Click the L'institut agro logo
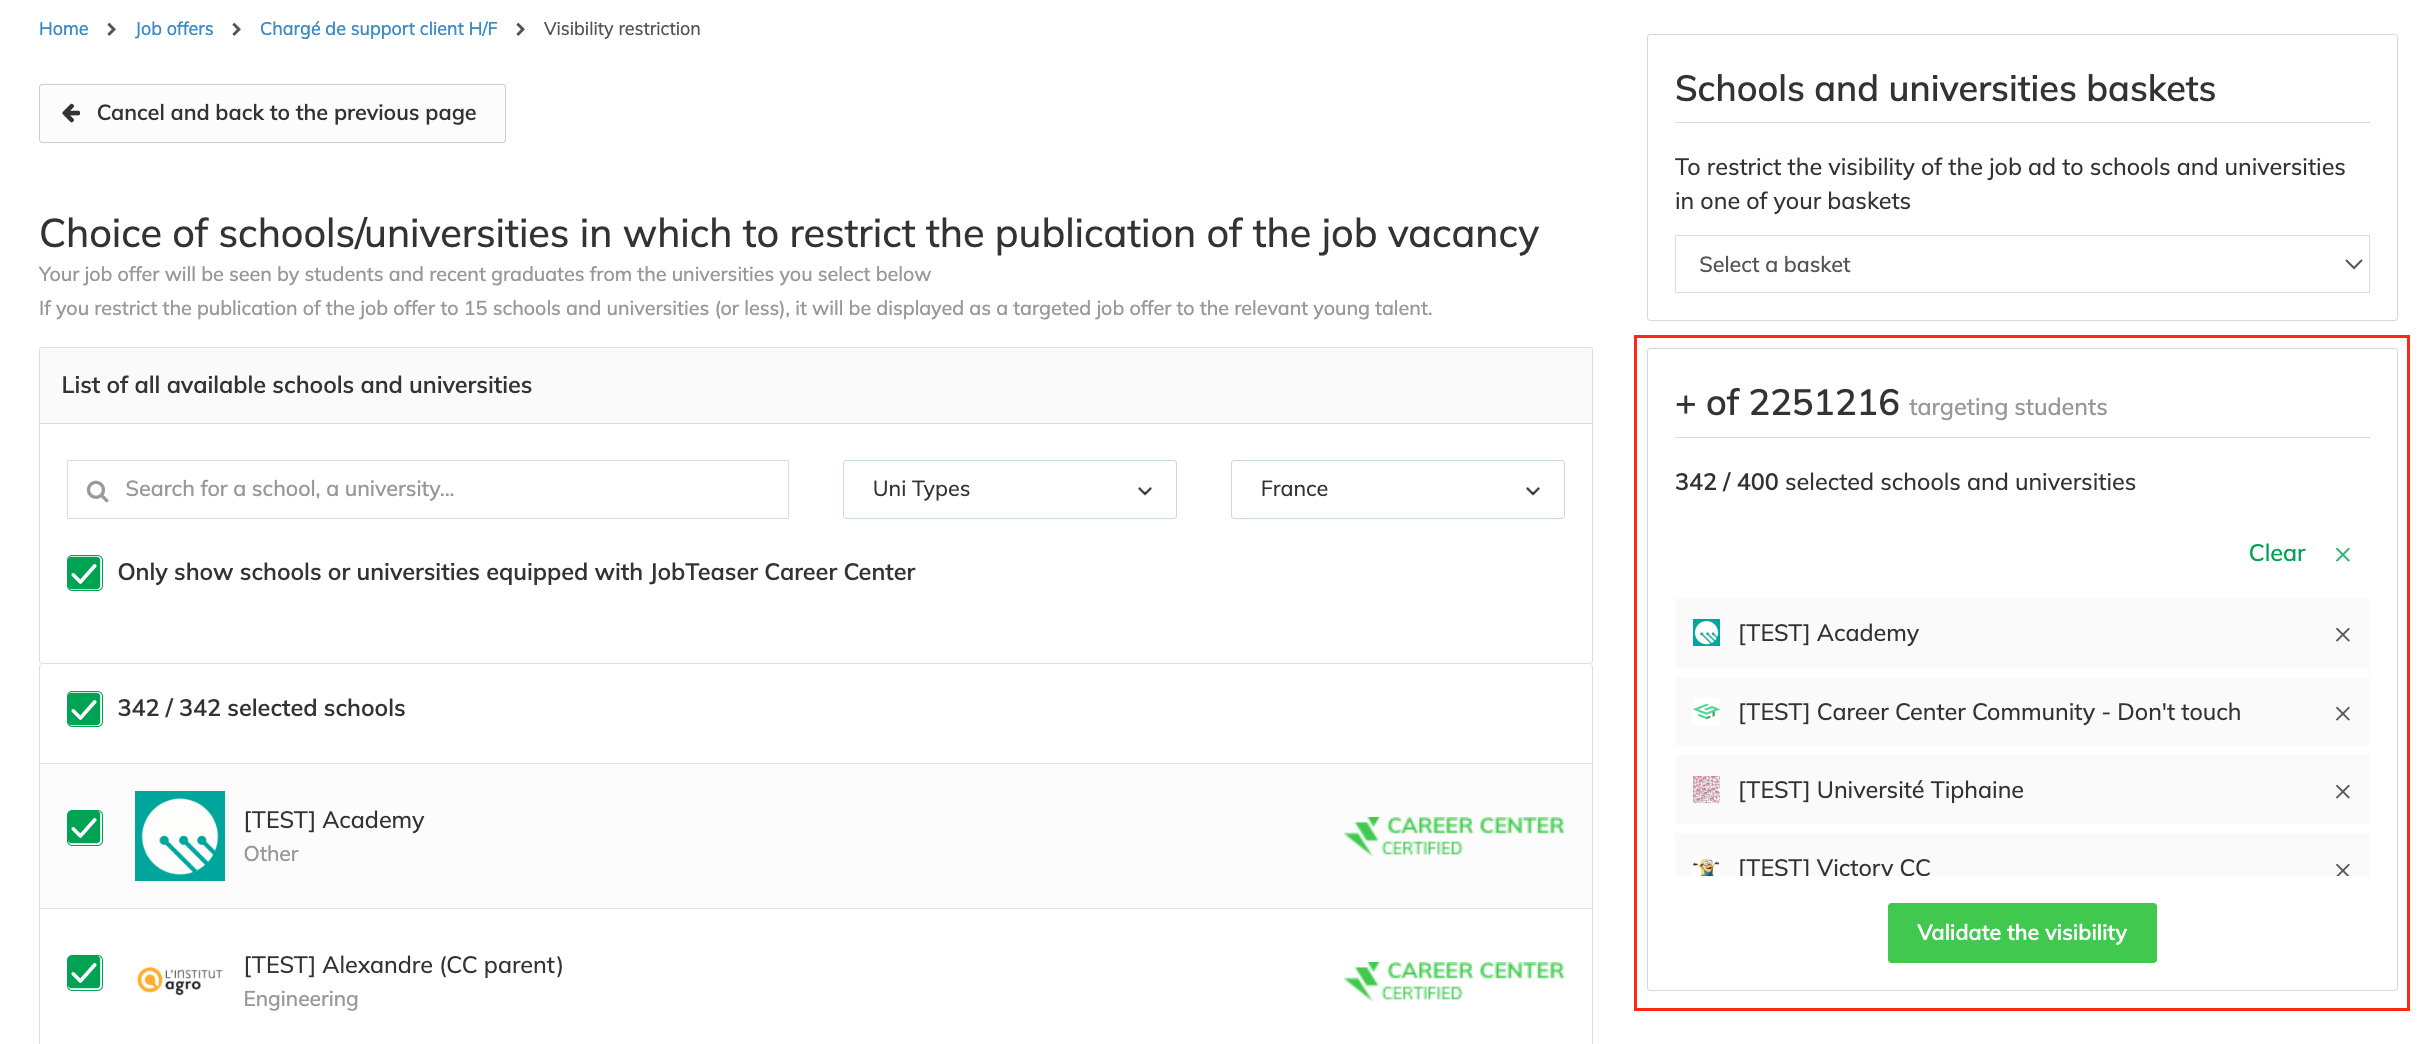2428x1044 pixels. coord(180,980)
